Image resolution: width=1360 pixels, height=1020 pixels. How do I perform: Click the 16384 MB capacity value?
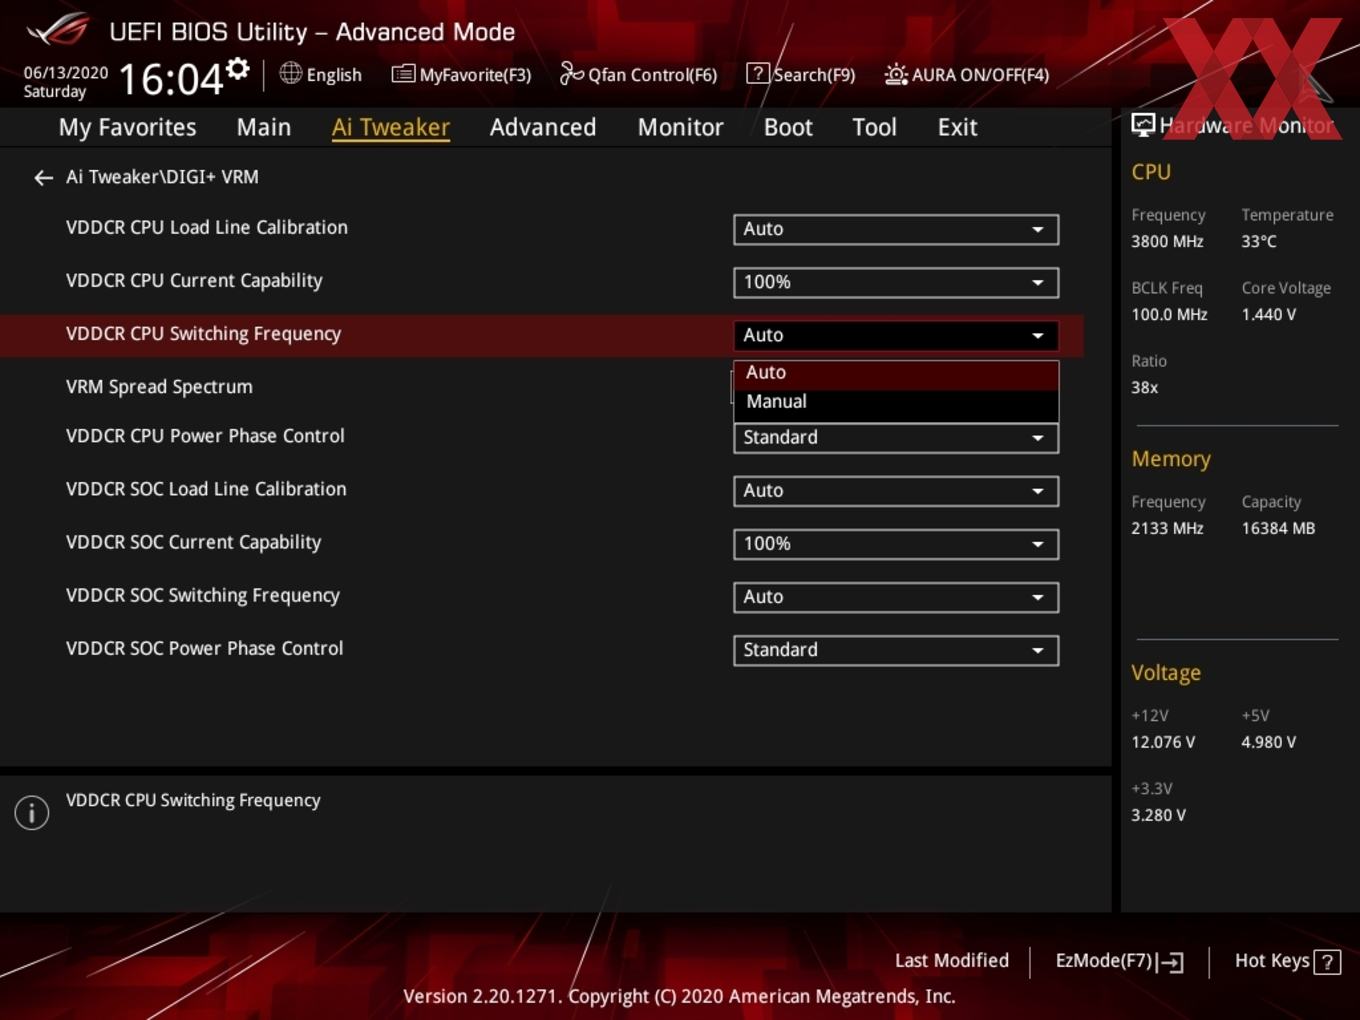pyautogui.click(x=1278, y=529)
